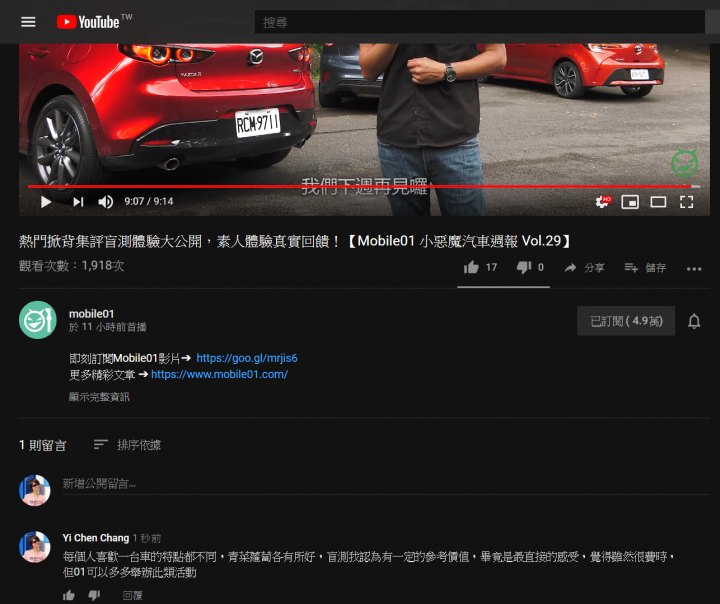Focus the search box at top

479,22
